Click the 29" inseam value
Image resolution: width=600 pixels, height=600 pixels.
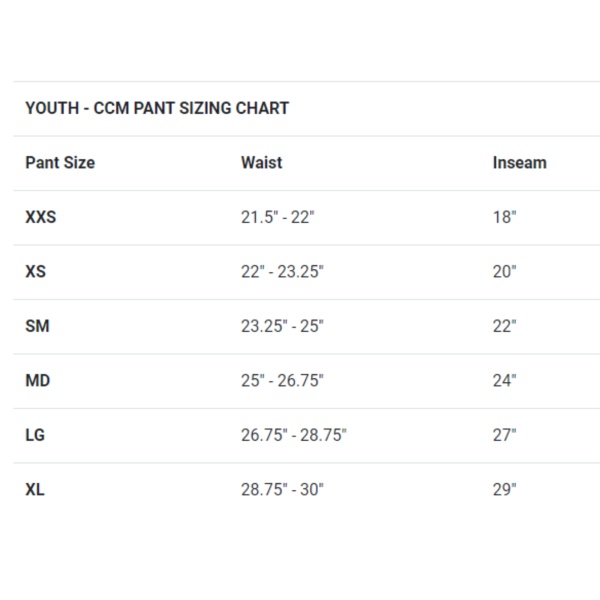[x=504, y=489]
